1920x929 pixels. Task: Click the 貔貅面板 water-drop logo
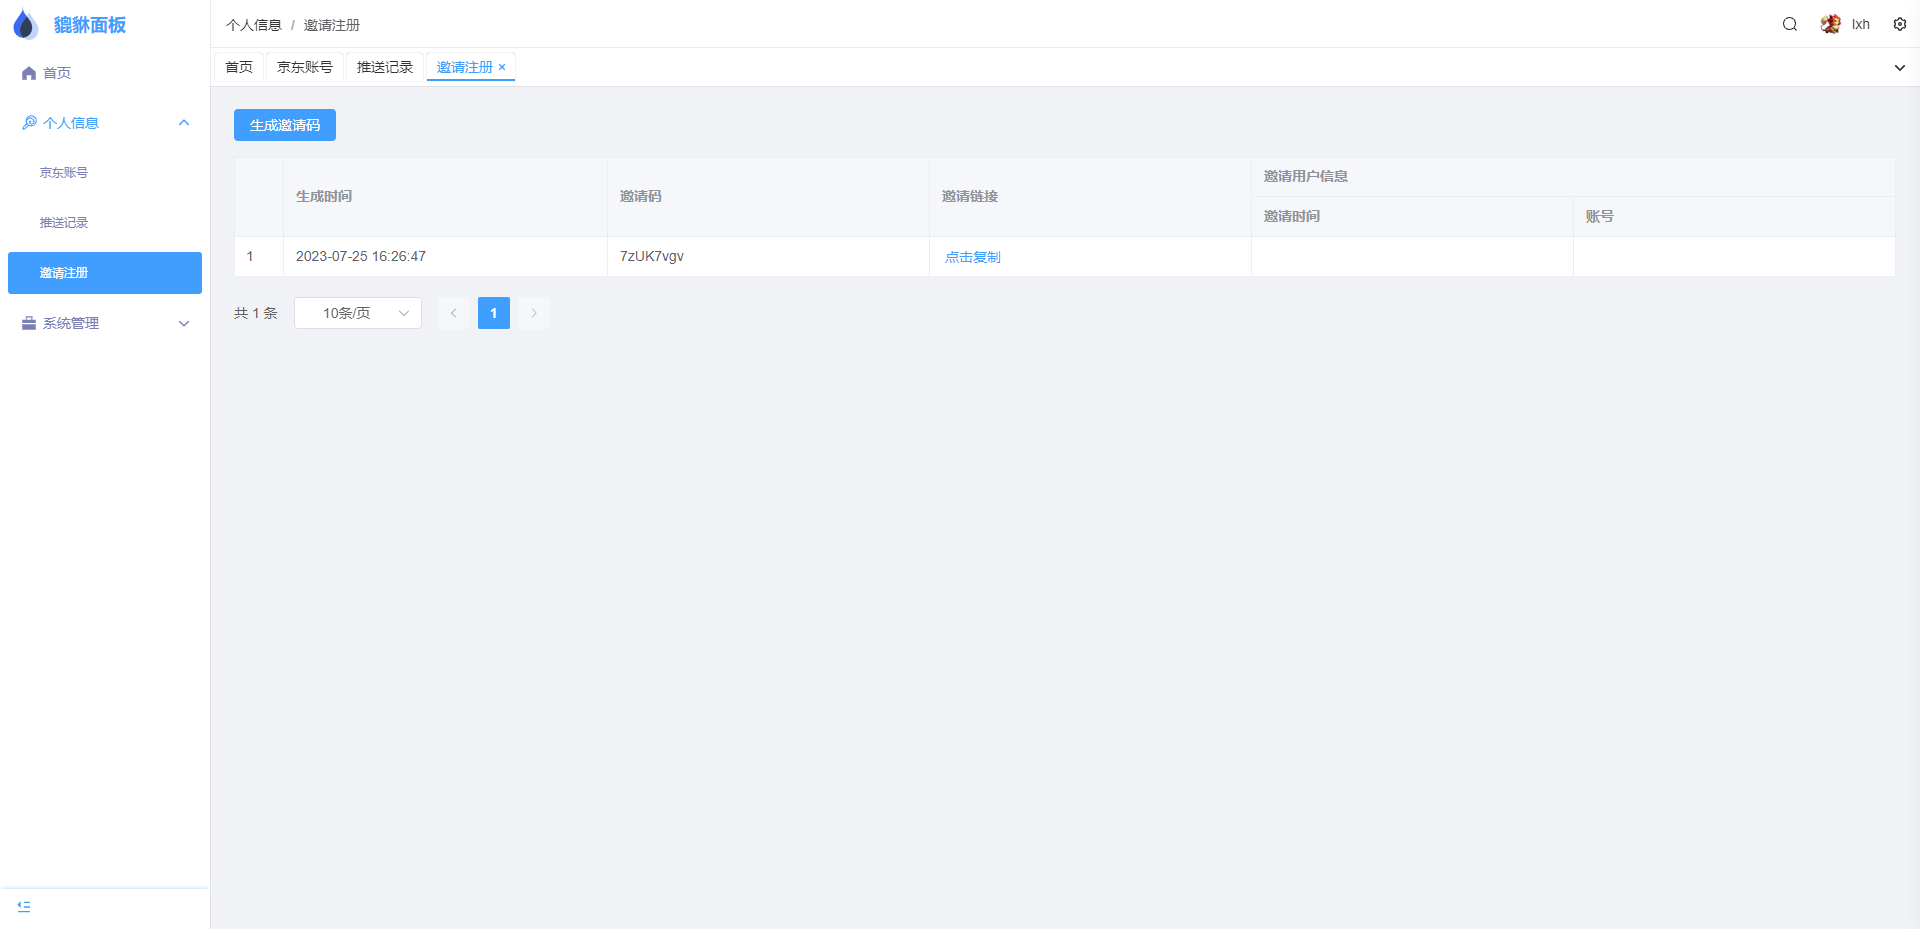[24, 24]
